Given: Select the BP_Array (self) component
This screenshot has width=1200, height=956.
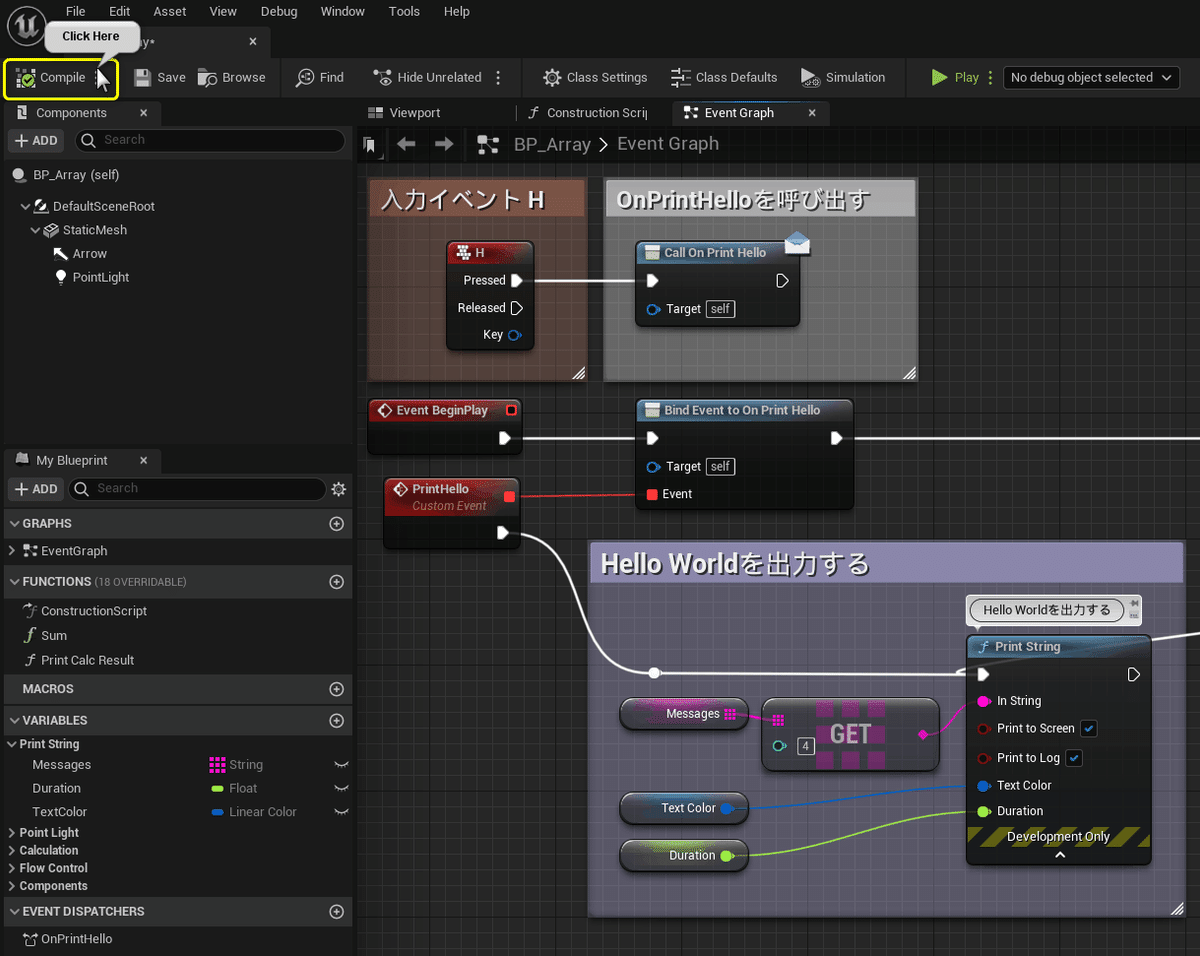Looking at the screenshot, I should tap(76, 174).
